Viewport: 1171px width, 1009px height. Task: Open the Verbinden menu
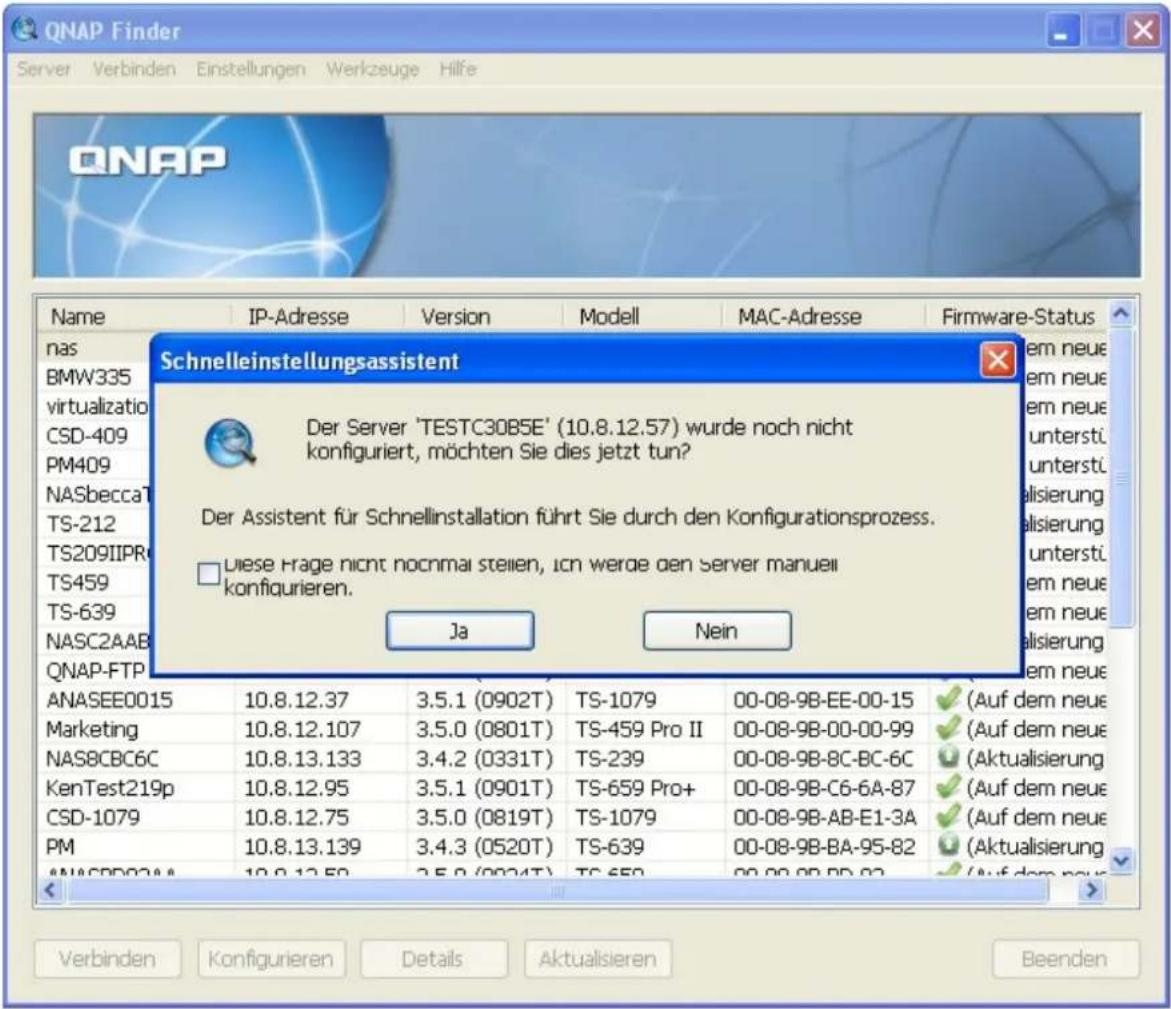click(x=134, y=69)
